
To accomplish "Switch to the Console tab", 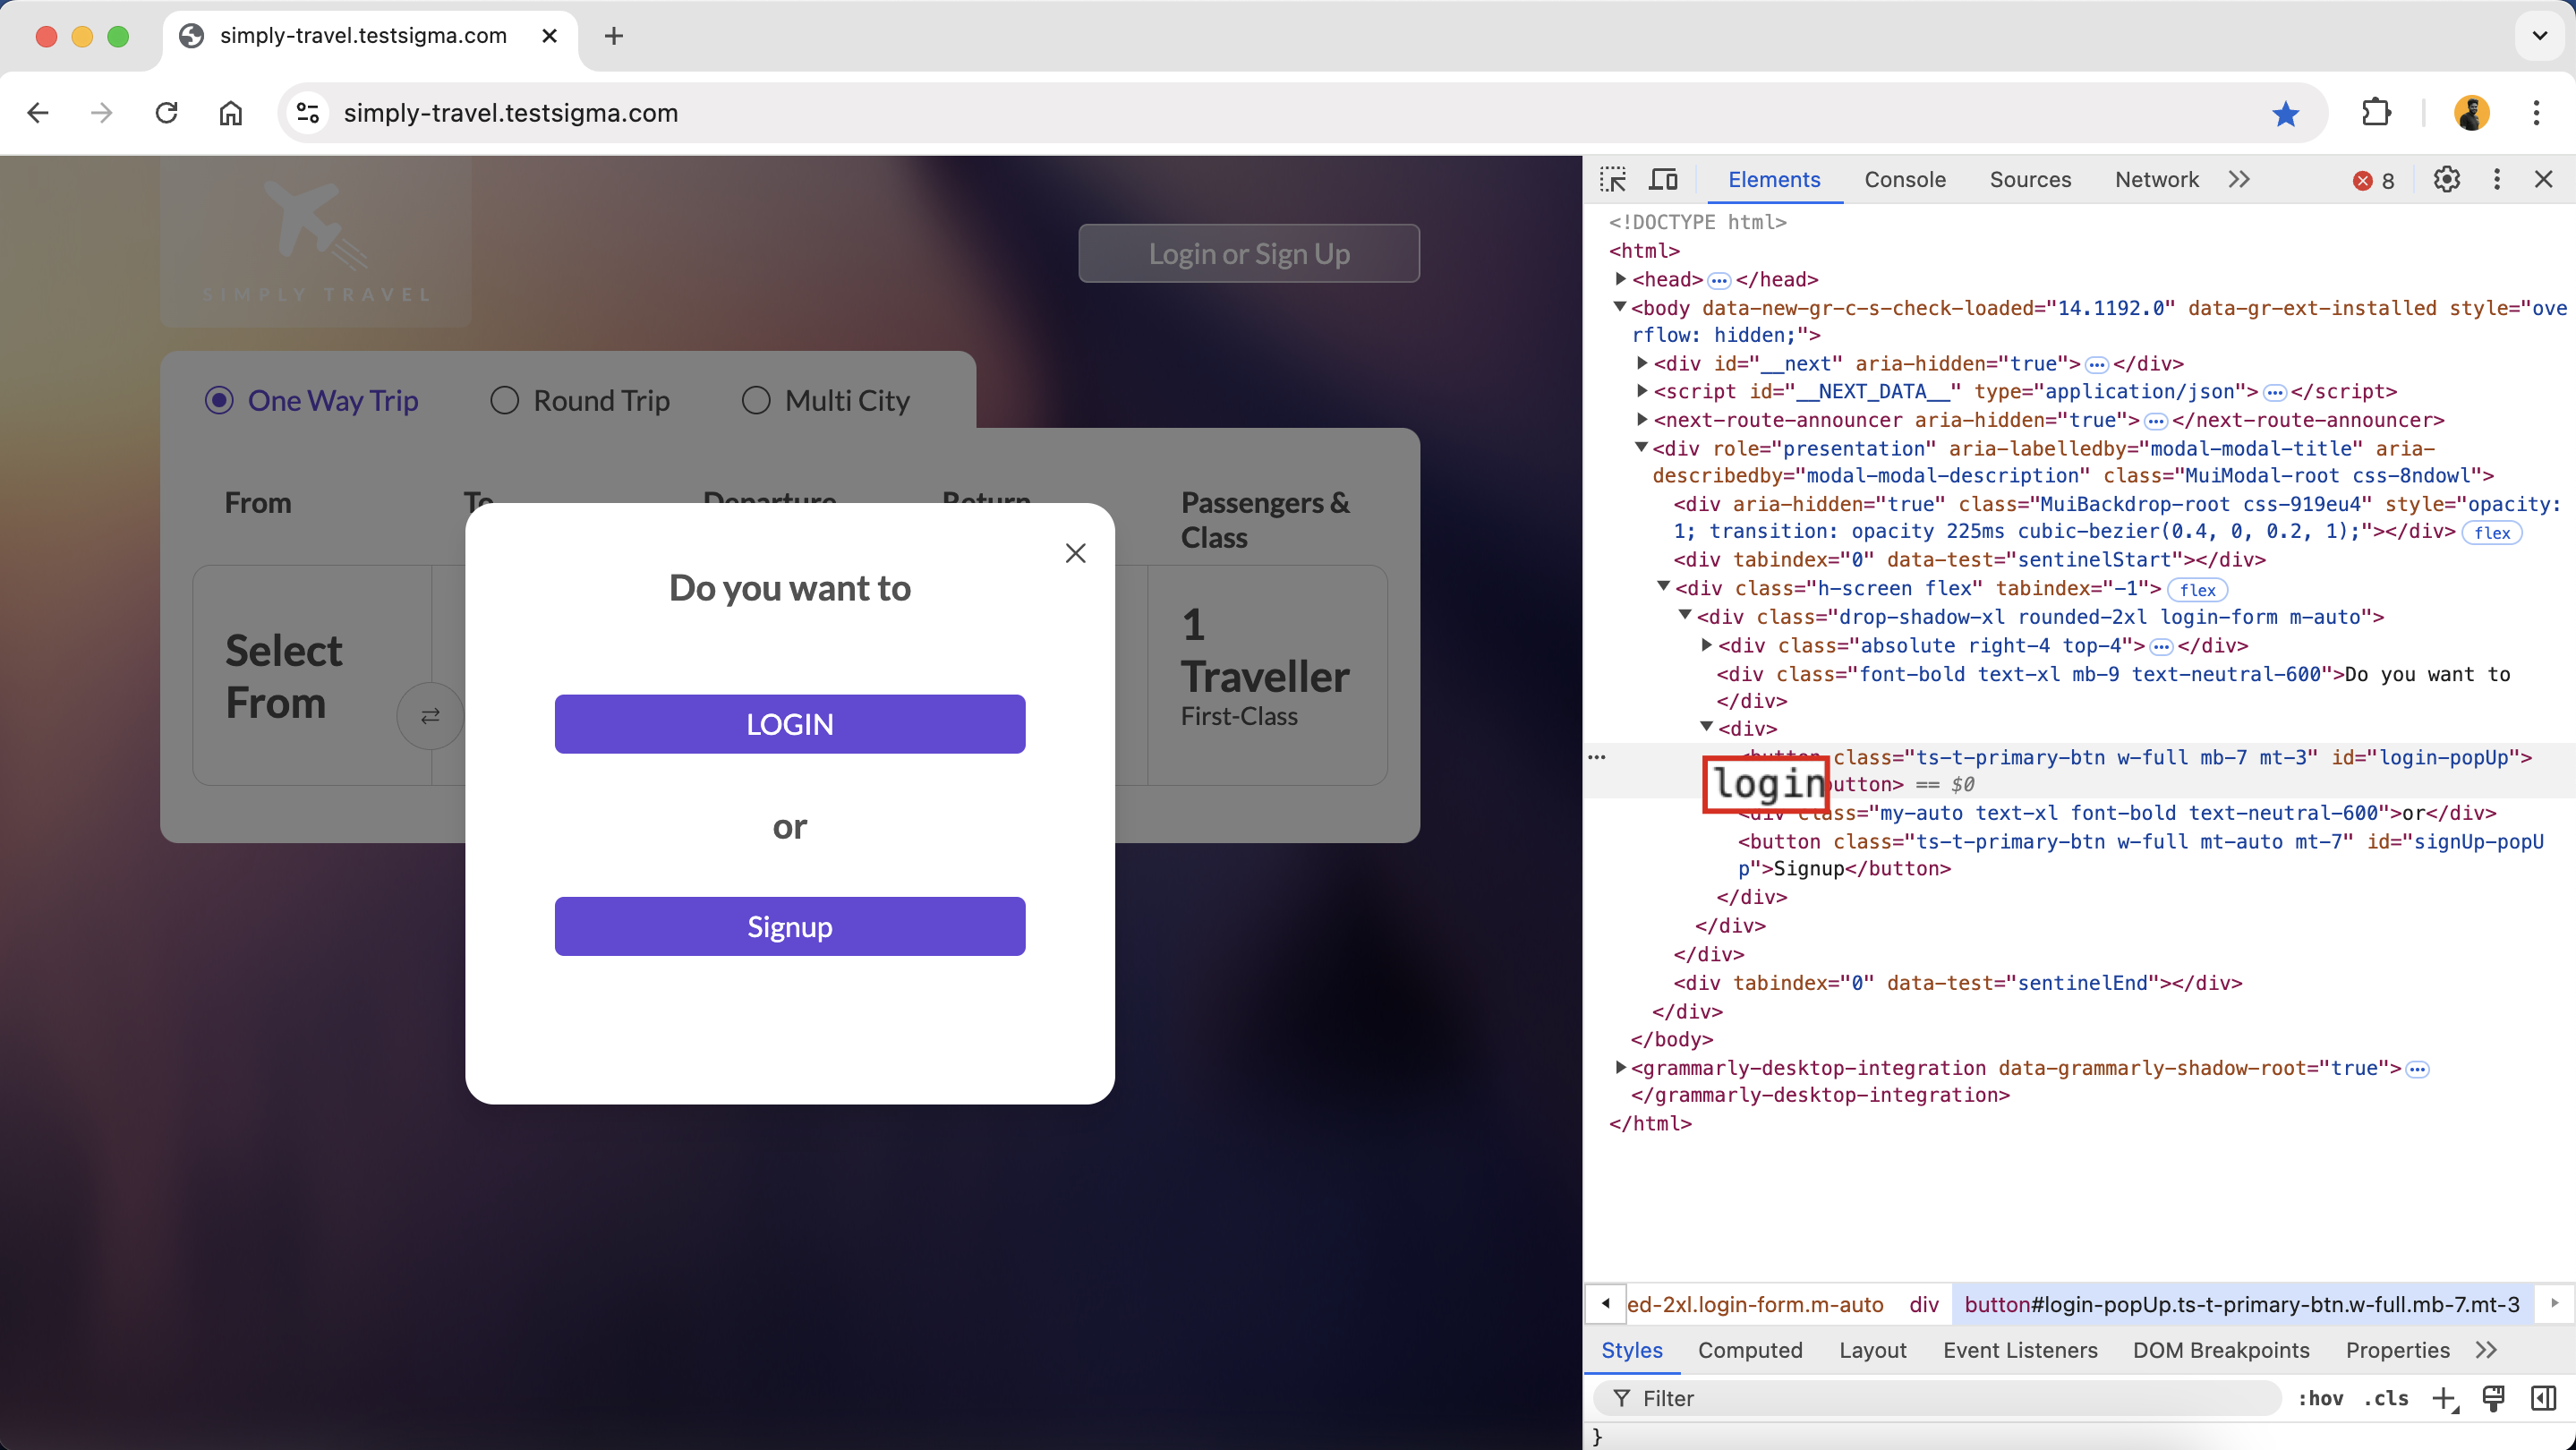I will point(1905,180).
